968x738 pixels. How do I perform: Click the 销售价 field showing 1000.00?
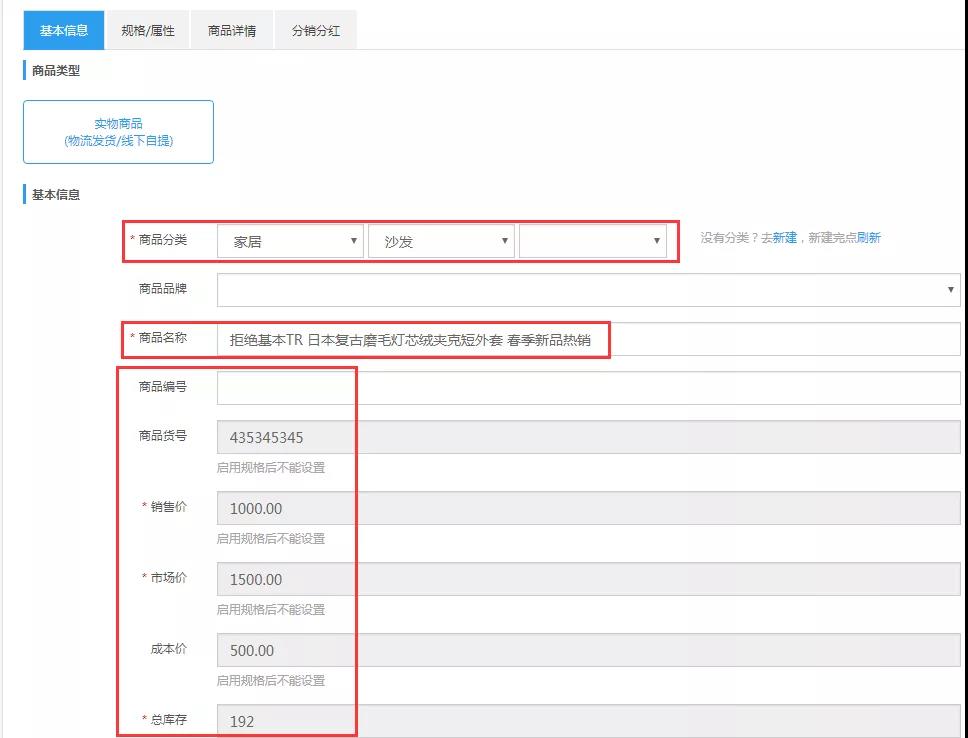point(588,508)
